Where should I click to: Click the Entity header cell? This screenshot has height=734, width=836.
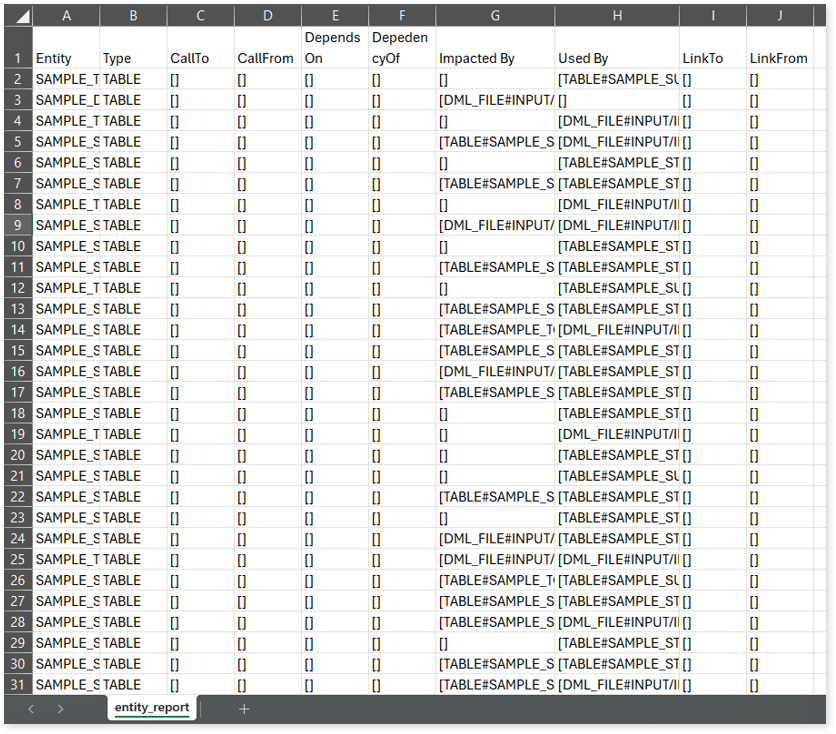pos(66,48)
